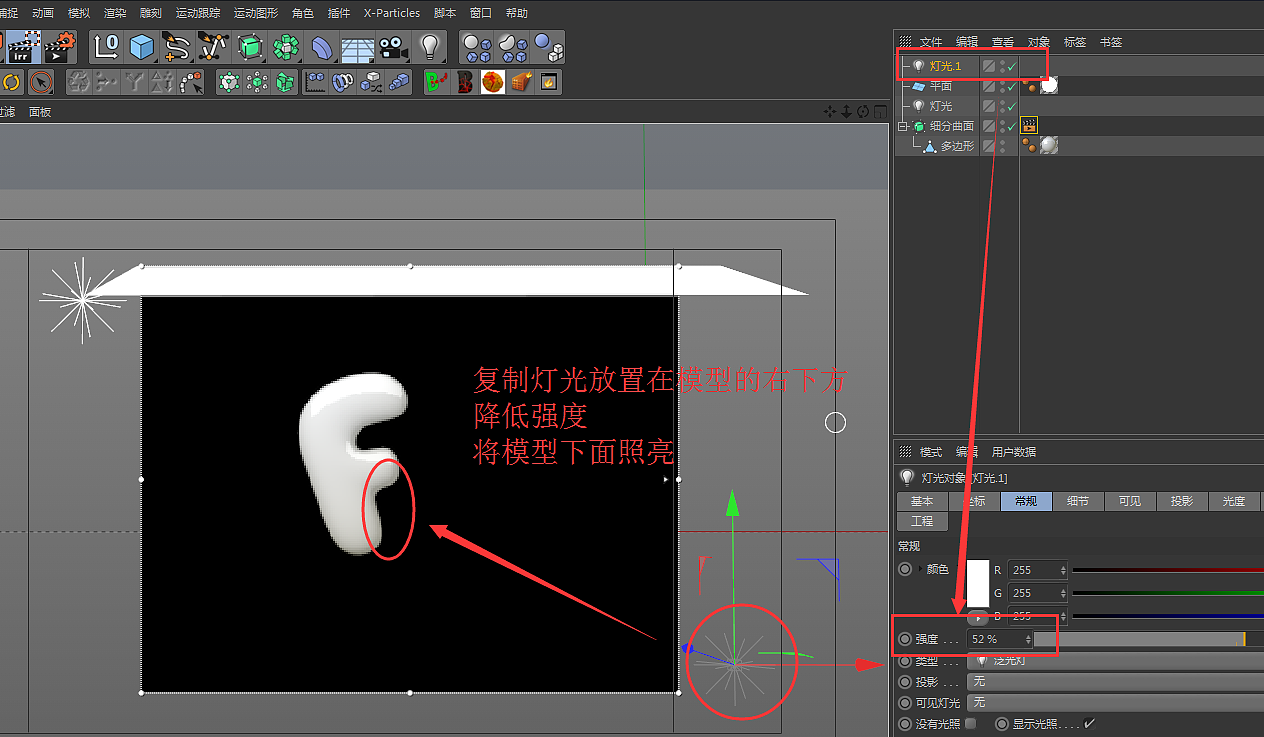Viewport: 1264px width, 737px height.
Task: Toggle enable checkmark for 平面
Action: 1012,86
